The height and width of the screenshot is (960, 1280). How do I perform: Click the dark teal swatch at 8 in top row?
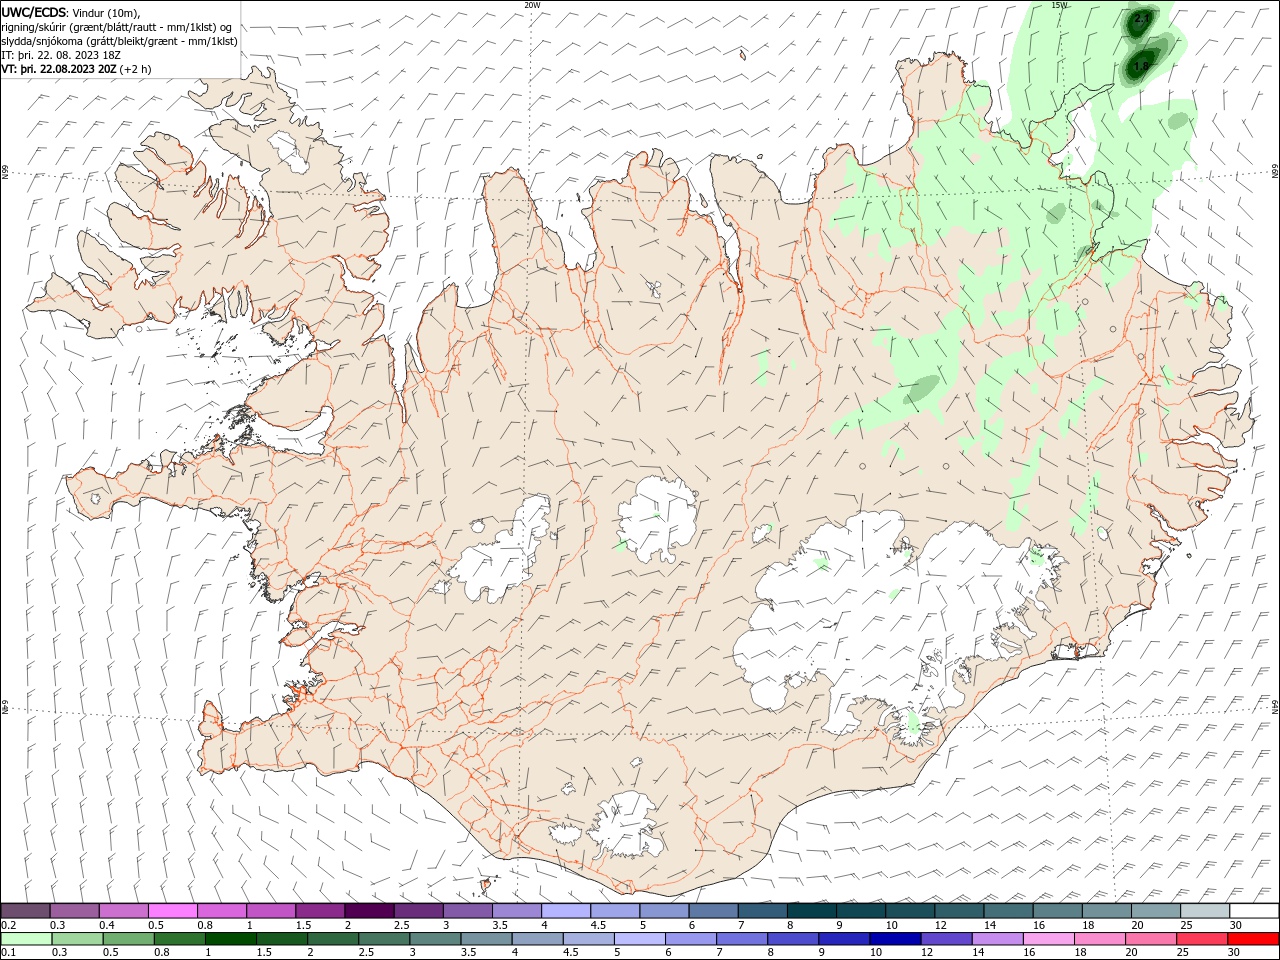pos(811,911)
